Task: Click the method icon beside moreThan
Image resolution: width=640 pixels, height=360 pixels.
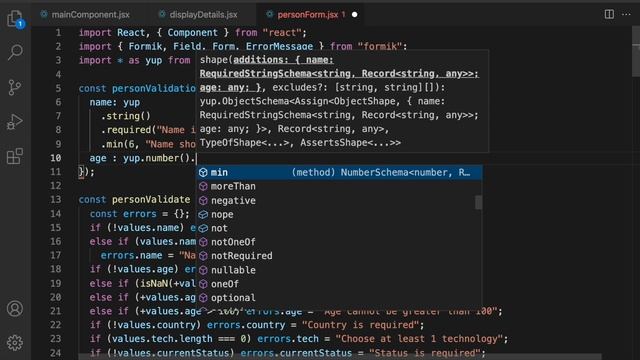Action: pyautogui.click(x=203, y=186)
